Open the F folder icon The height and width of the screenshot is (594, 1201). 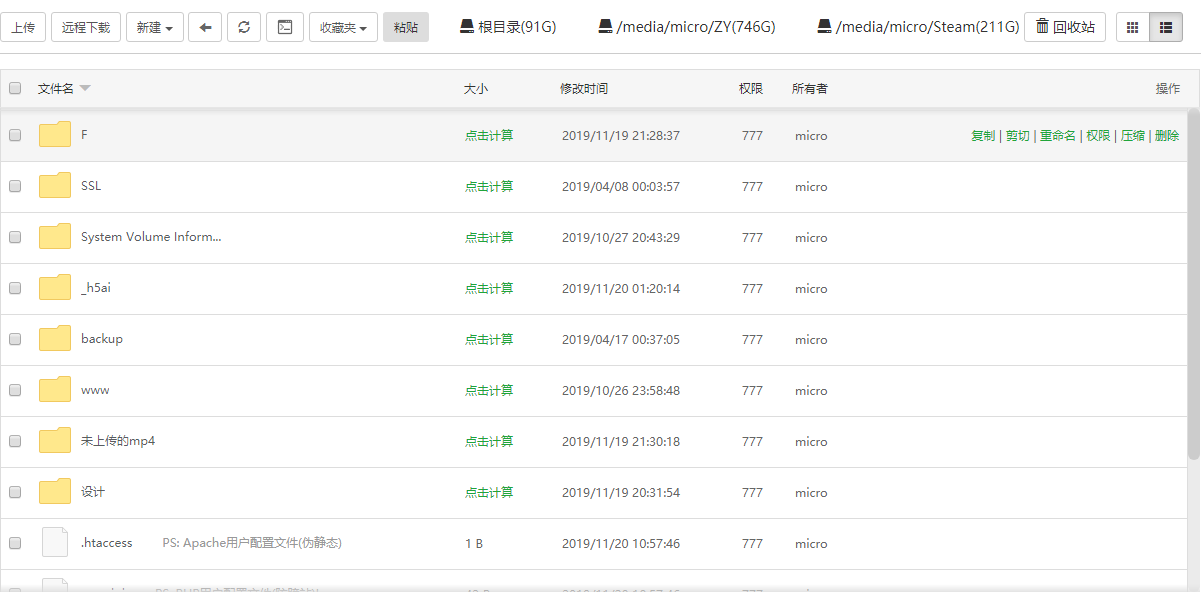click(x=55, y=135)
